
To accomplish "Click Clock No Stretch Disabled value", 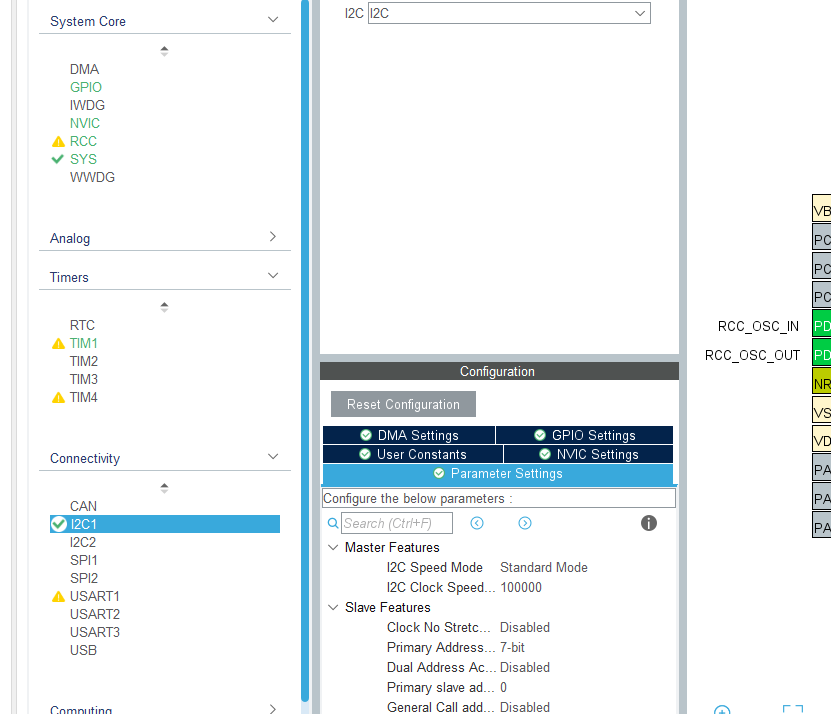I will 525,628.
